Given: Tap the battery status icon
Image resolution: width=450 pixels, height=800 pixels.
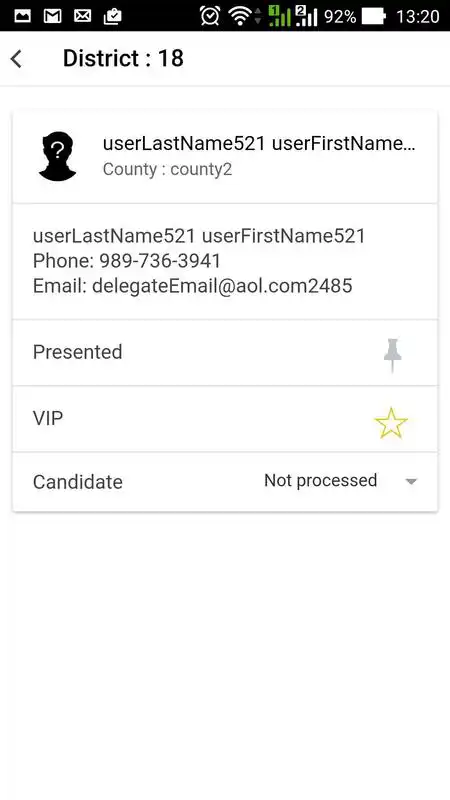Looking at the screenshot, I should (x=374, y=16).
